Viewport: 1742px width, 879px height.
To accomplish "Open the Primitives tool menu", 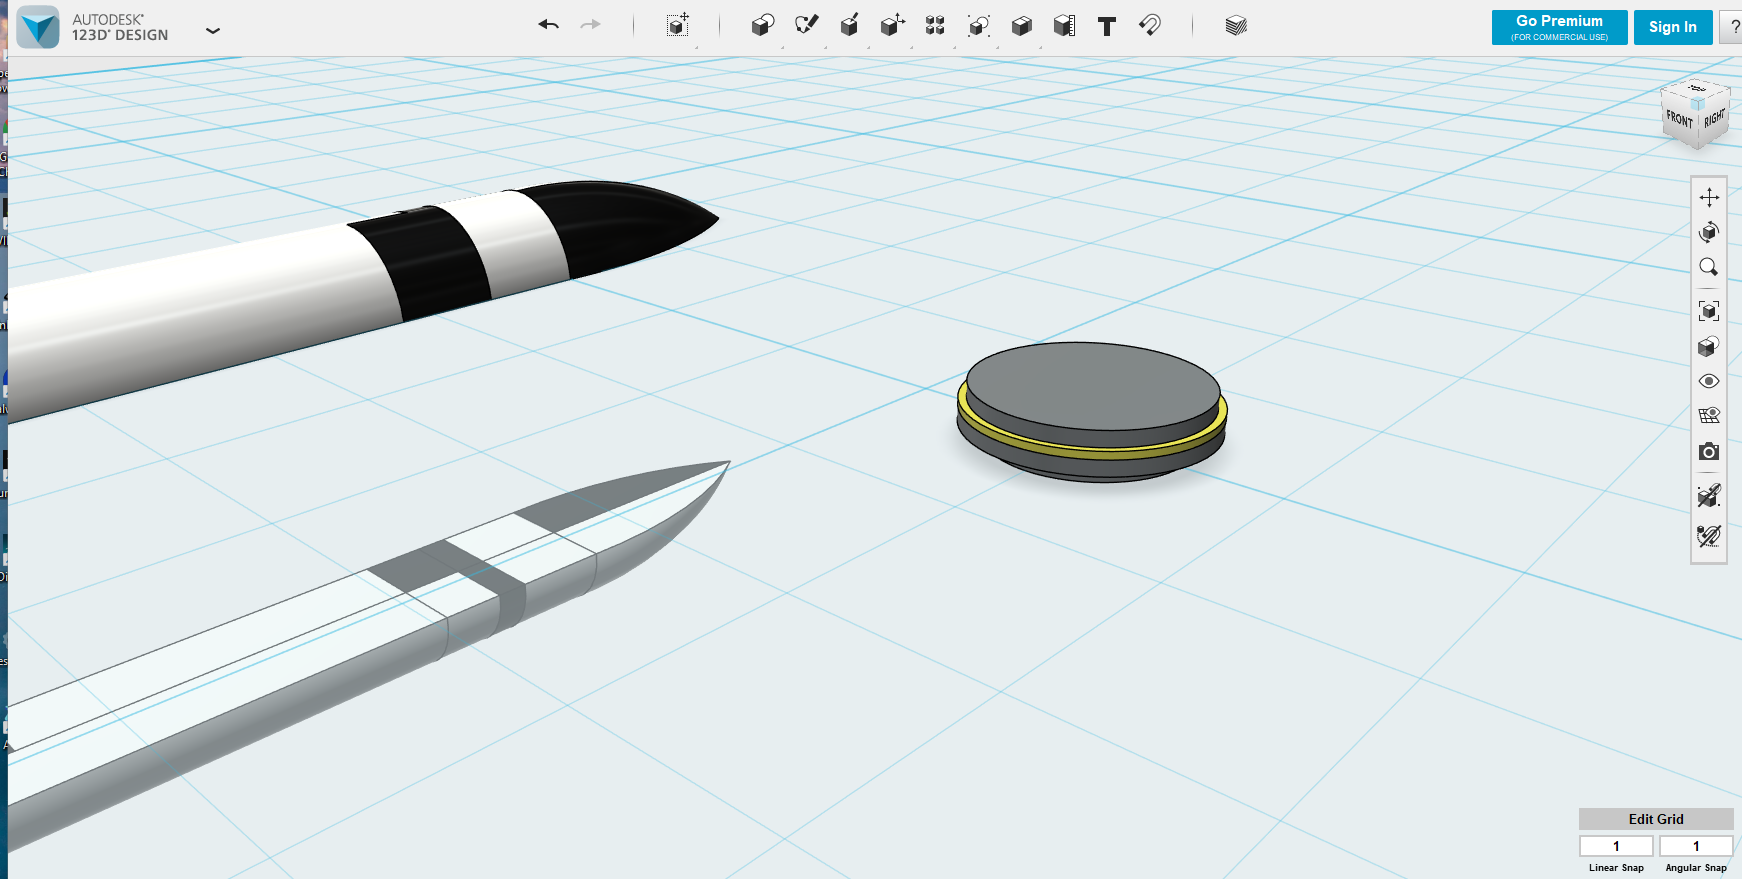I will [763, 25].
